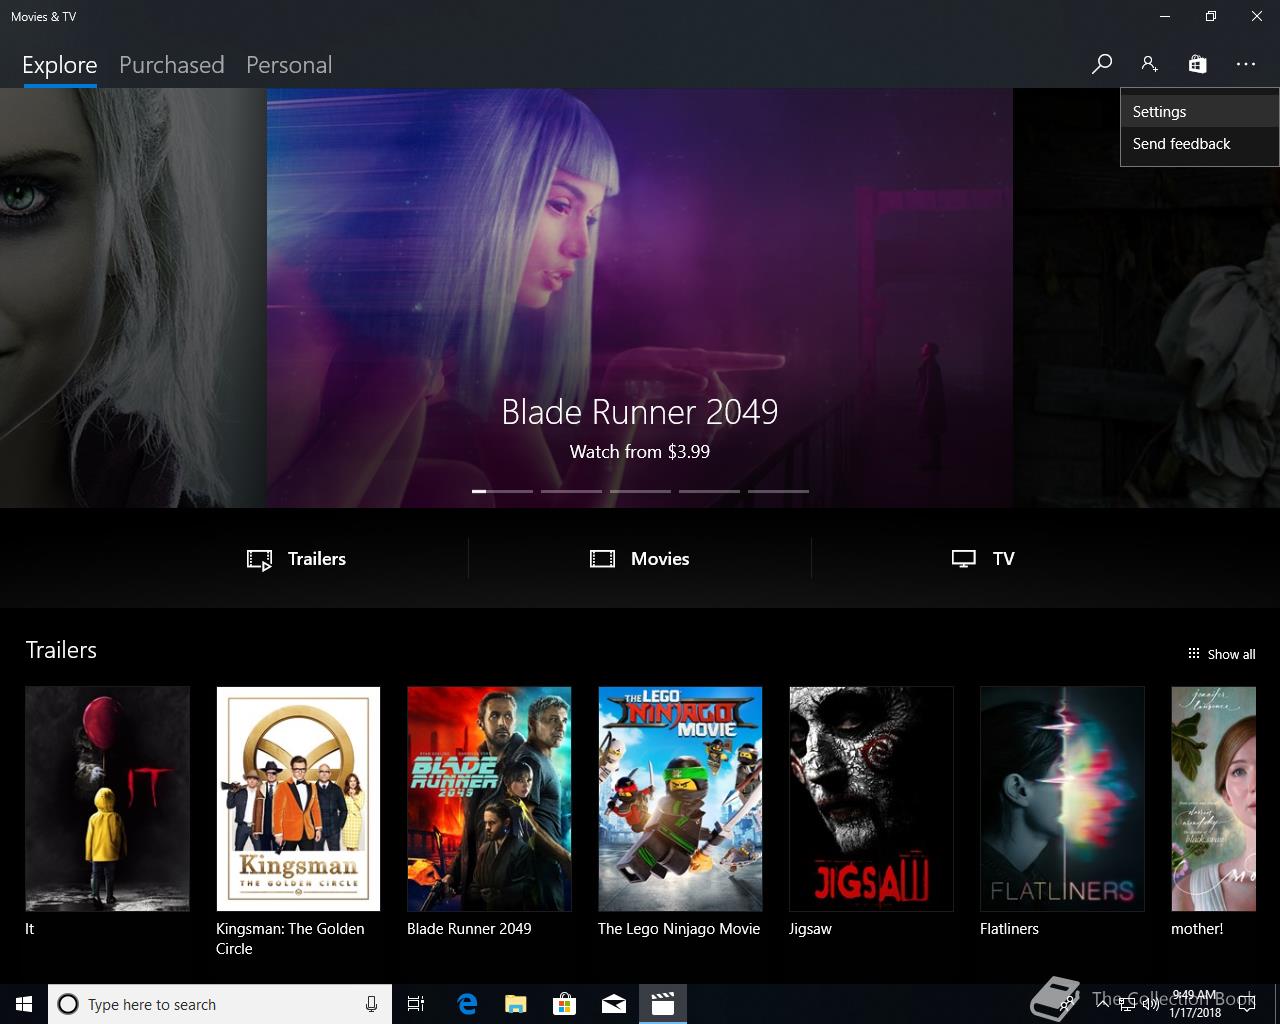
Task: Open the TV category button
Action: (983, 559)
